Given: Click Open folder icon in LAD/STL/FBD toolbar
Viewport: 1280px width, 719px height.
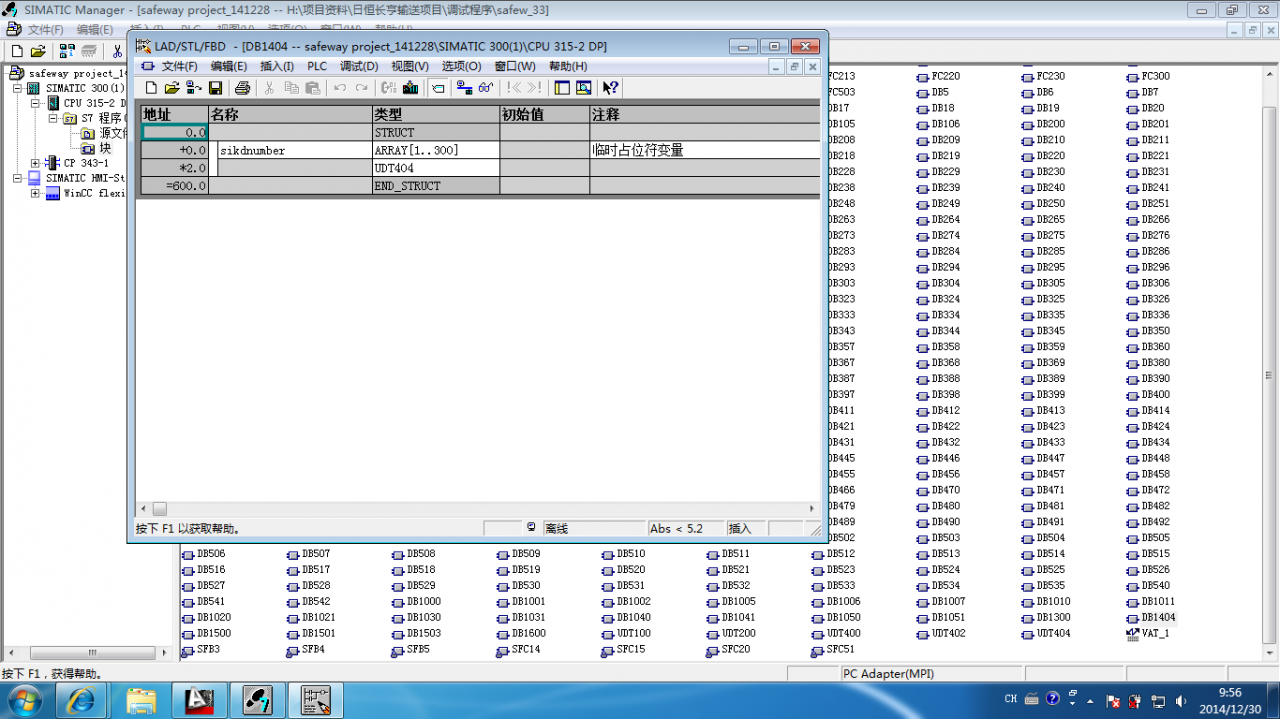Looking at the screenshot, I should pos(172,88).
